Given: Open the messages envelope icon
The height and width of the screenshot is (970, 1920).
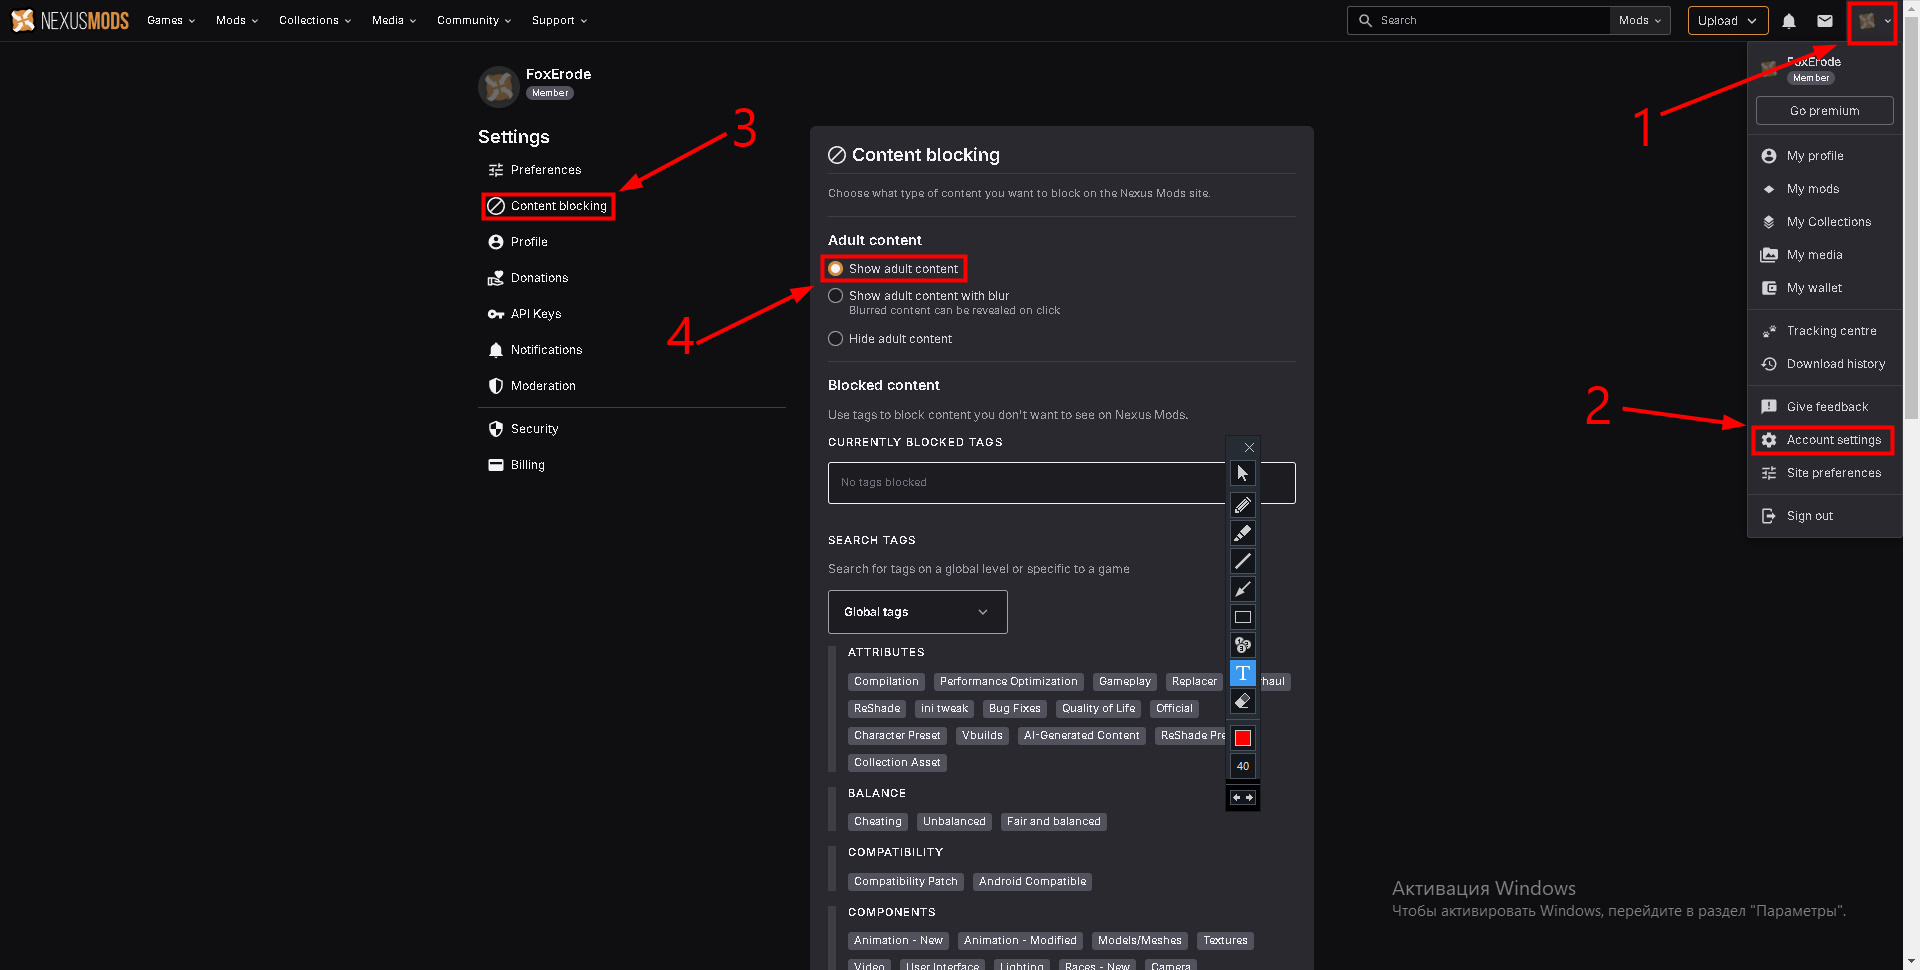Looking at the screenshot, I should [1825, 20].
